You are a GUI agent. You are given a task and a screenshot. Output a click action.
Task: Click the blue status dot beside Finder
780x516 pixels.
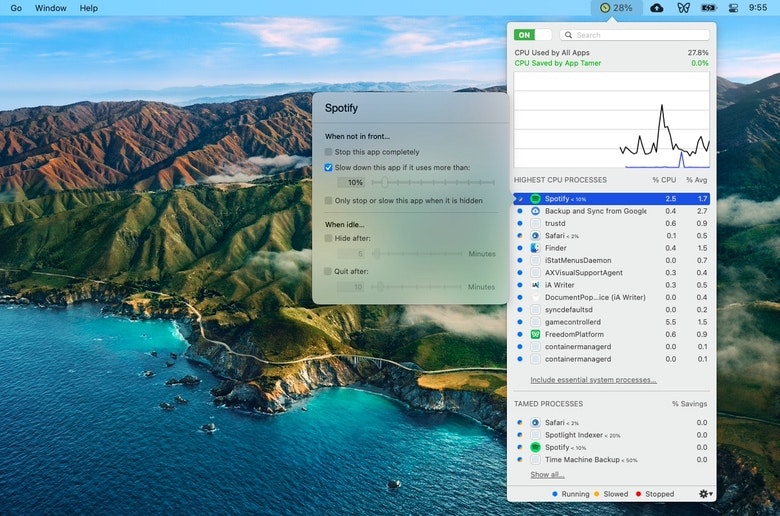tap(520, 248)
